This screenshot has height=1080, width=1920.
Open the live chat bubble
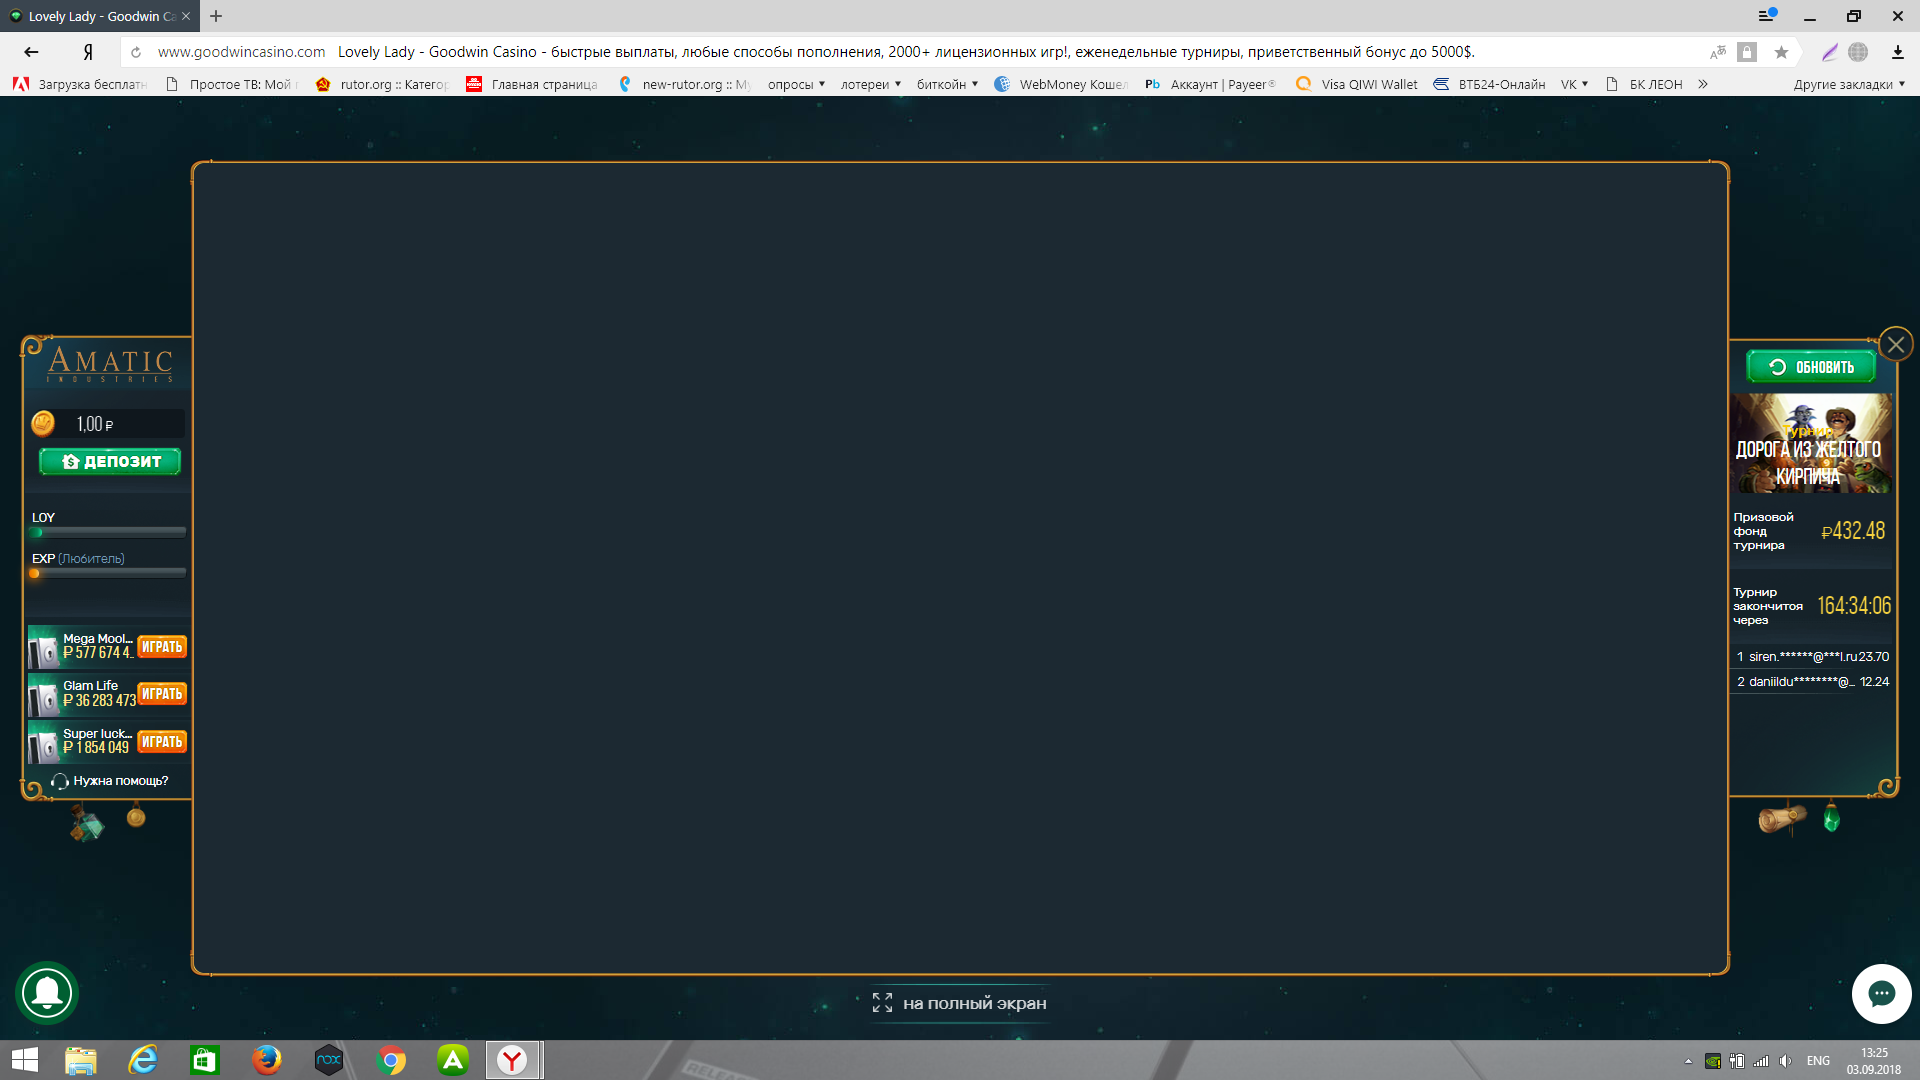1881,993
